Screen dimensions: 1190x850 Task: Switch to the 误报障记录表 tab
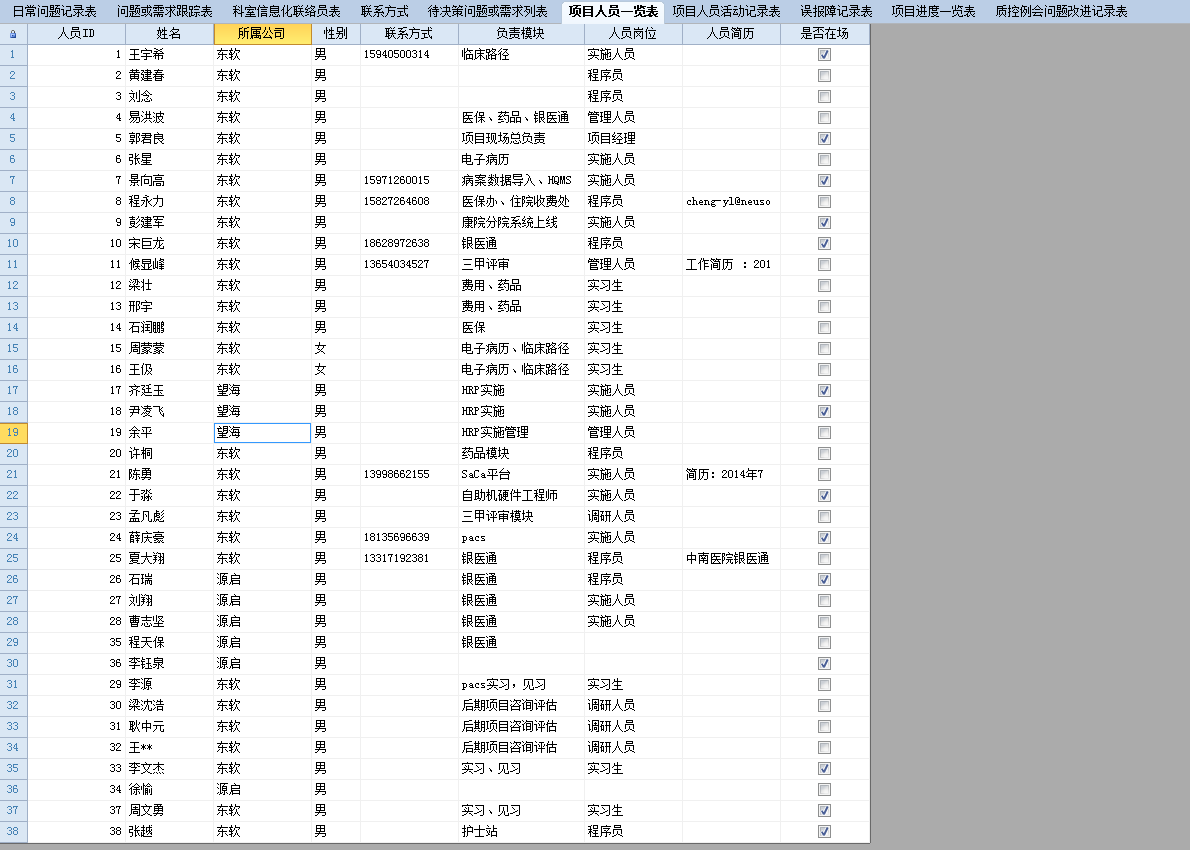tap(836, 11)
